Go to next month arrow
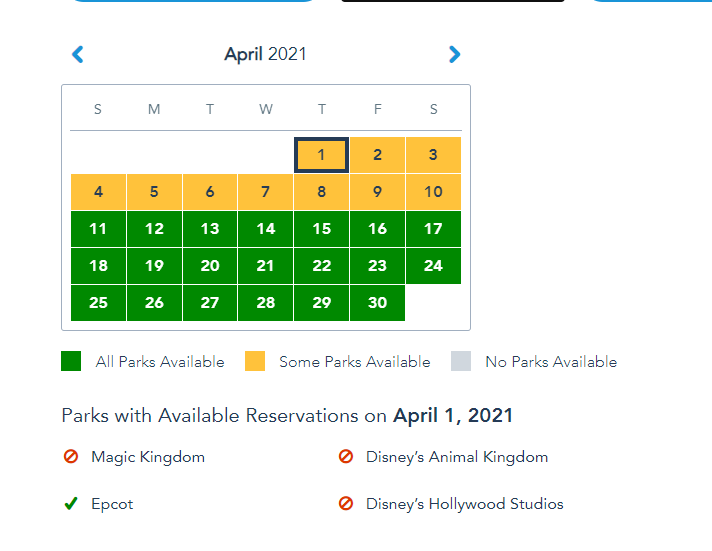The image size is (712, 551). (x=454, y=54)
